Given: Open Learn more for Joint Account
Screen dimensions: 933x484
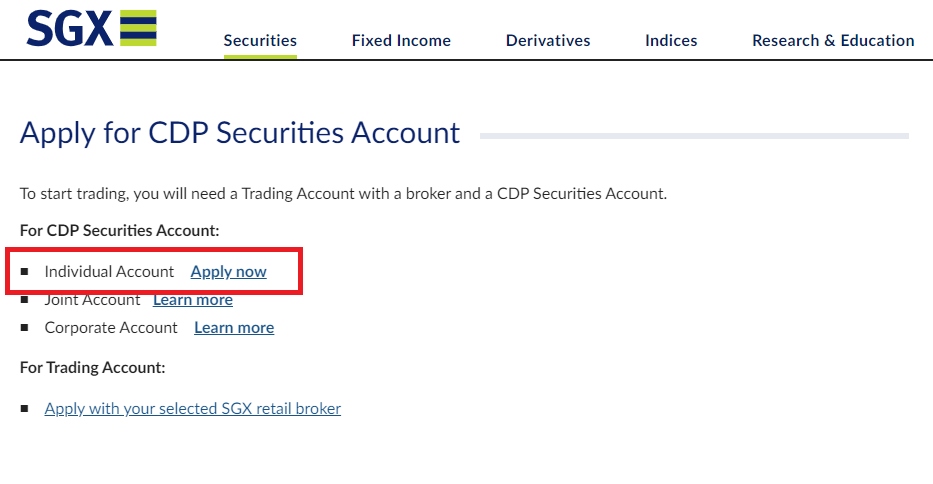Looking at the screenshot, I should [x=193, y=300].
